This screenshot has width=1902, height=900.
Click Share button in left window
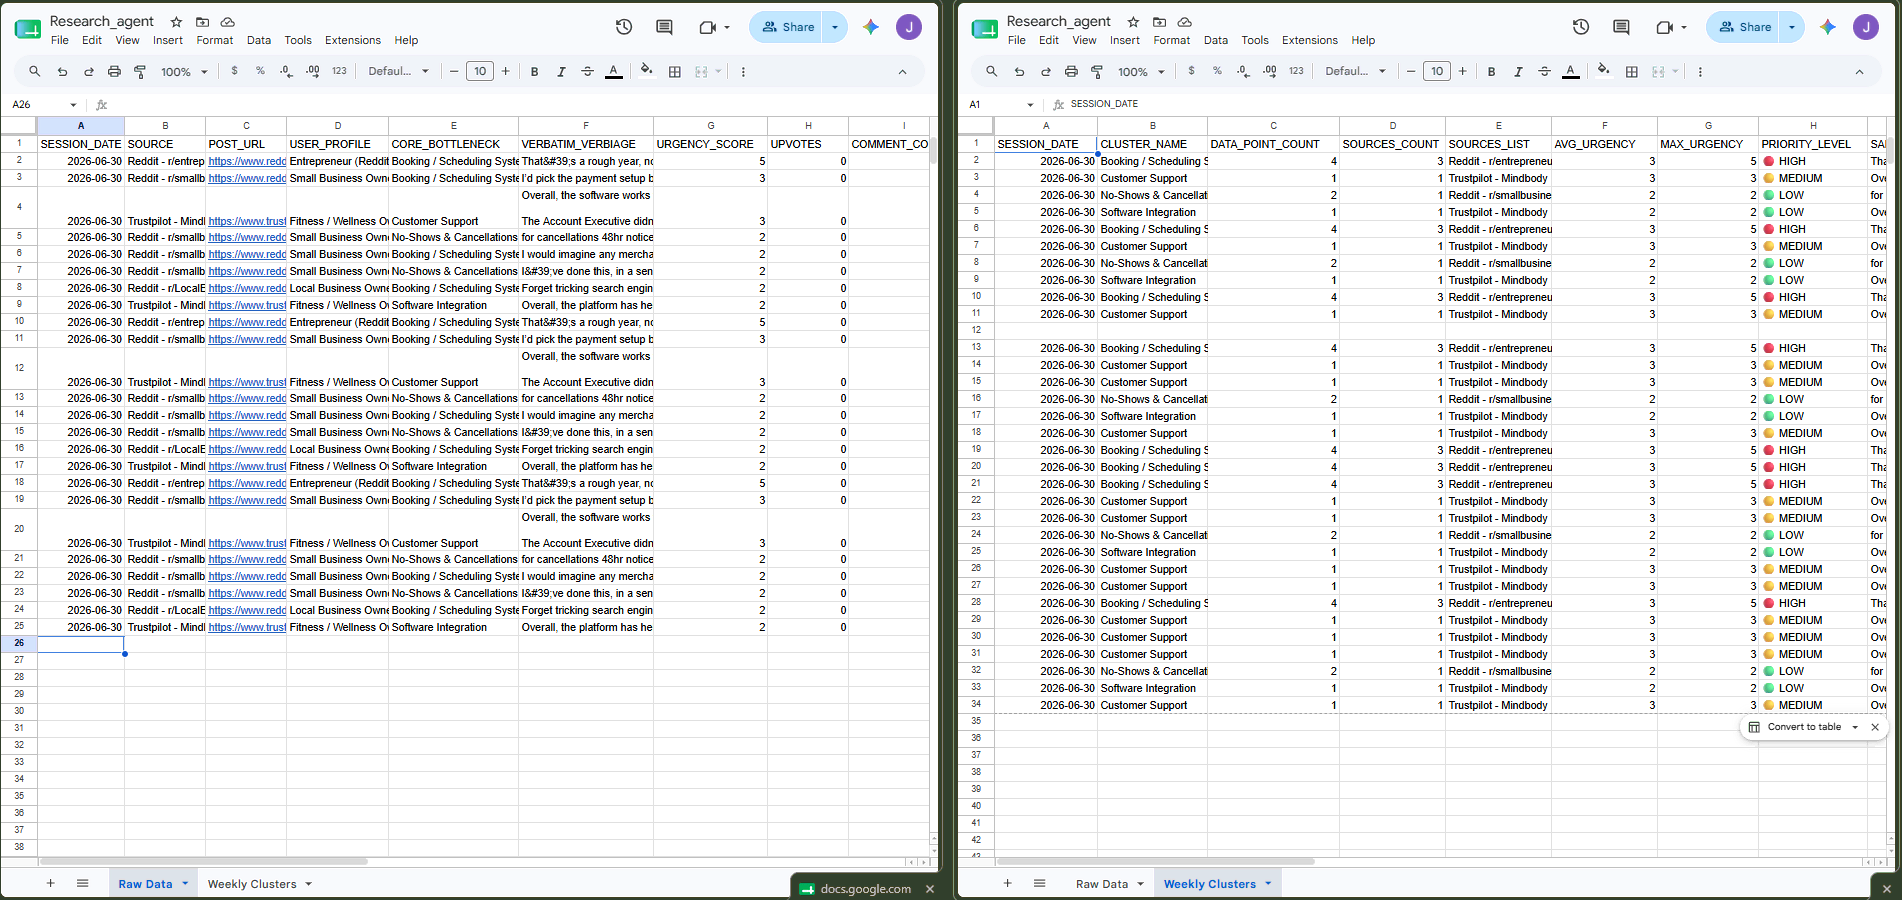788,27
